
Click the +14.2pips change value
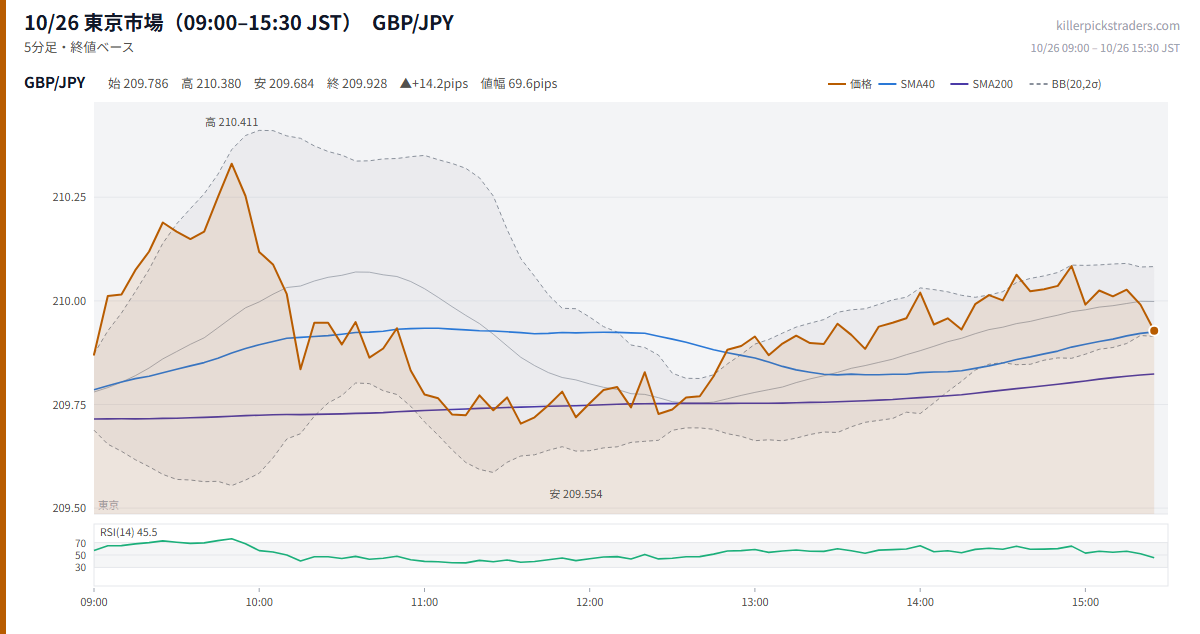click(434, 84)
